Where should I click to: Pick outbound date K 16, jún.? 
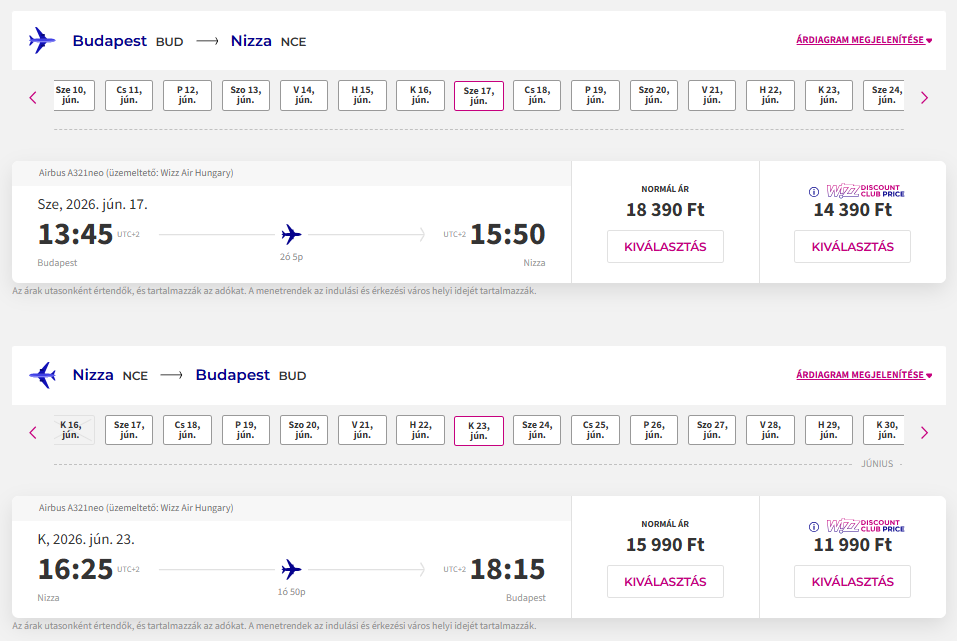[420, 96]
